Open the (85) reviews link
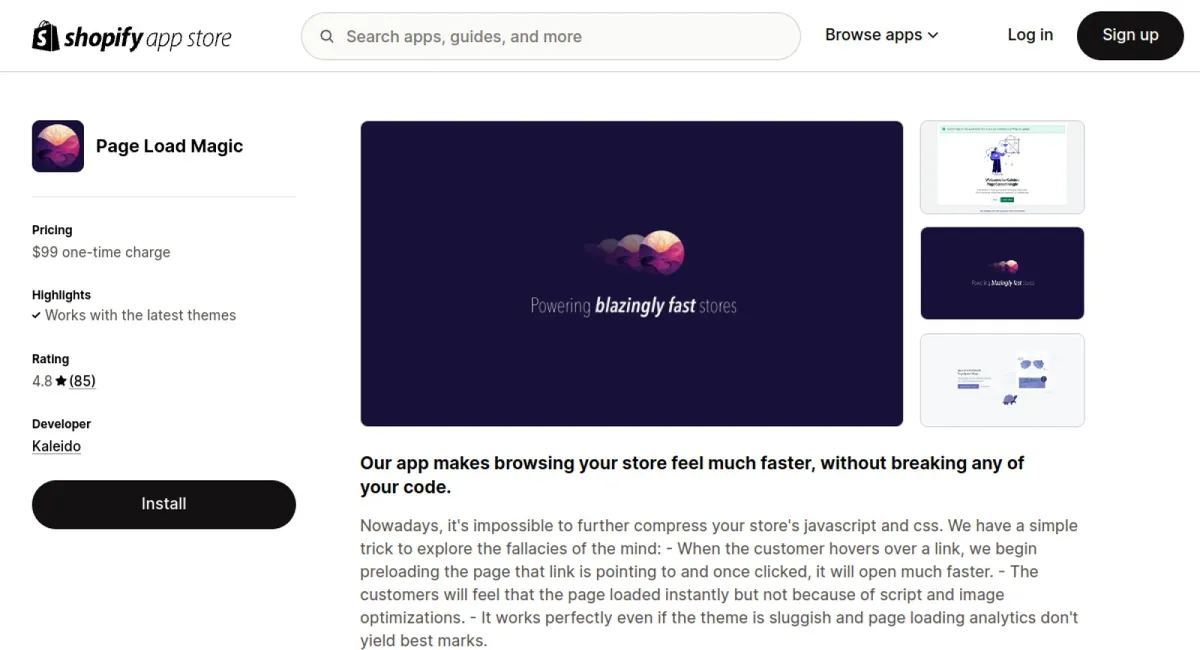This screenshot has width=1200, height=650. pyautogui.click(x=82, y=381)
